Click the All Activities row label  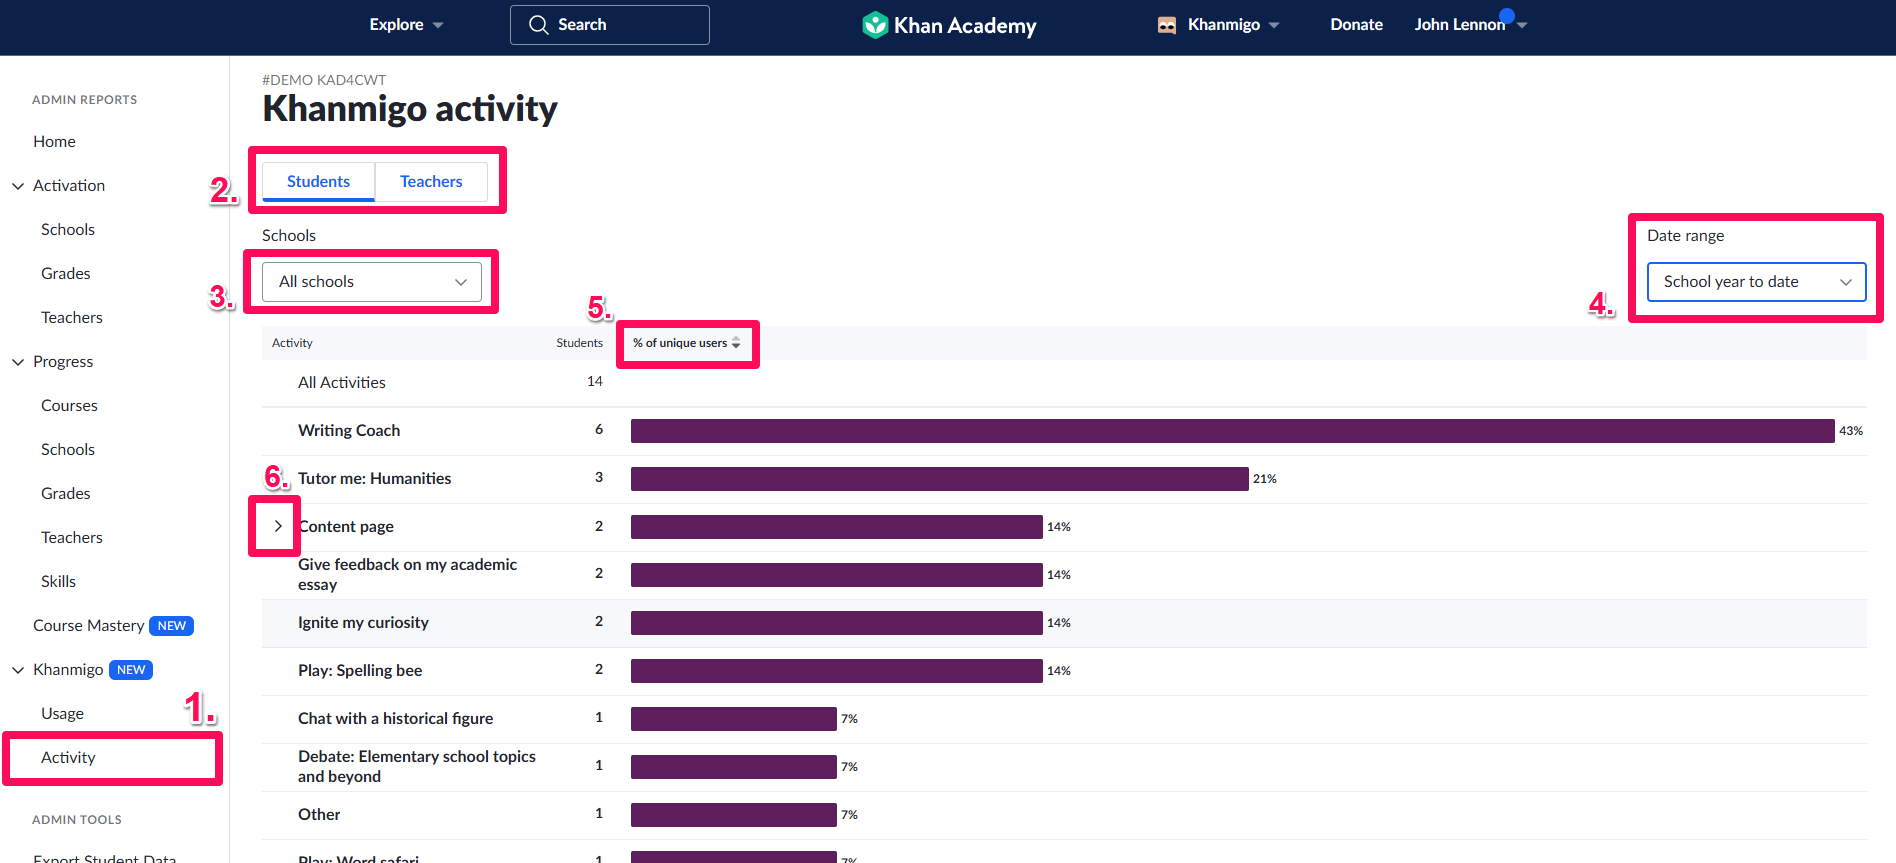(x=342, y=383)
